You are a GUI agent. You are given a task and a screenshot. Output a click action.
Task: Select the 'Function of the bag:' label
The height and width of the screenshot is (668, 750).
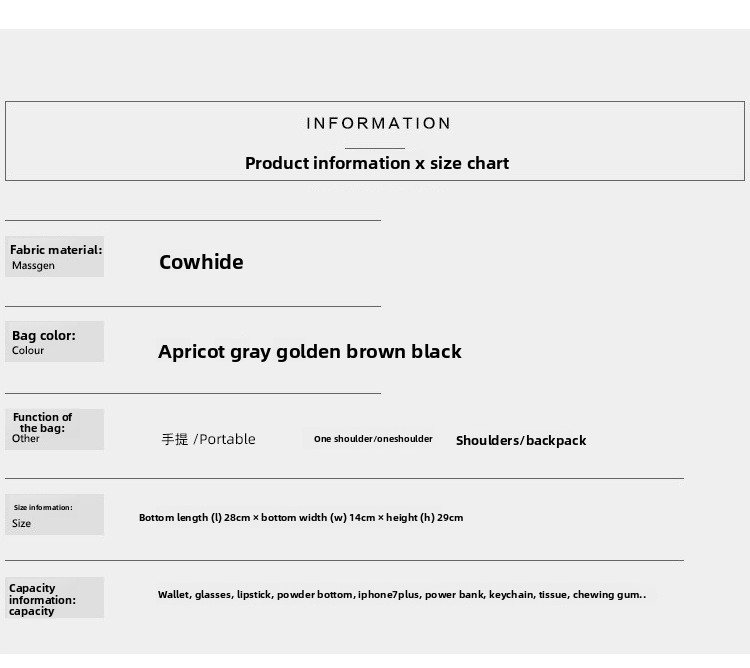click(x=42, y=423)
